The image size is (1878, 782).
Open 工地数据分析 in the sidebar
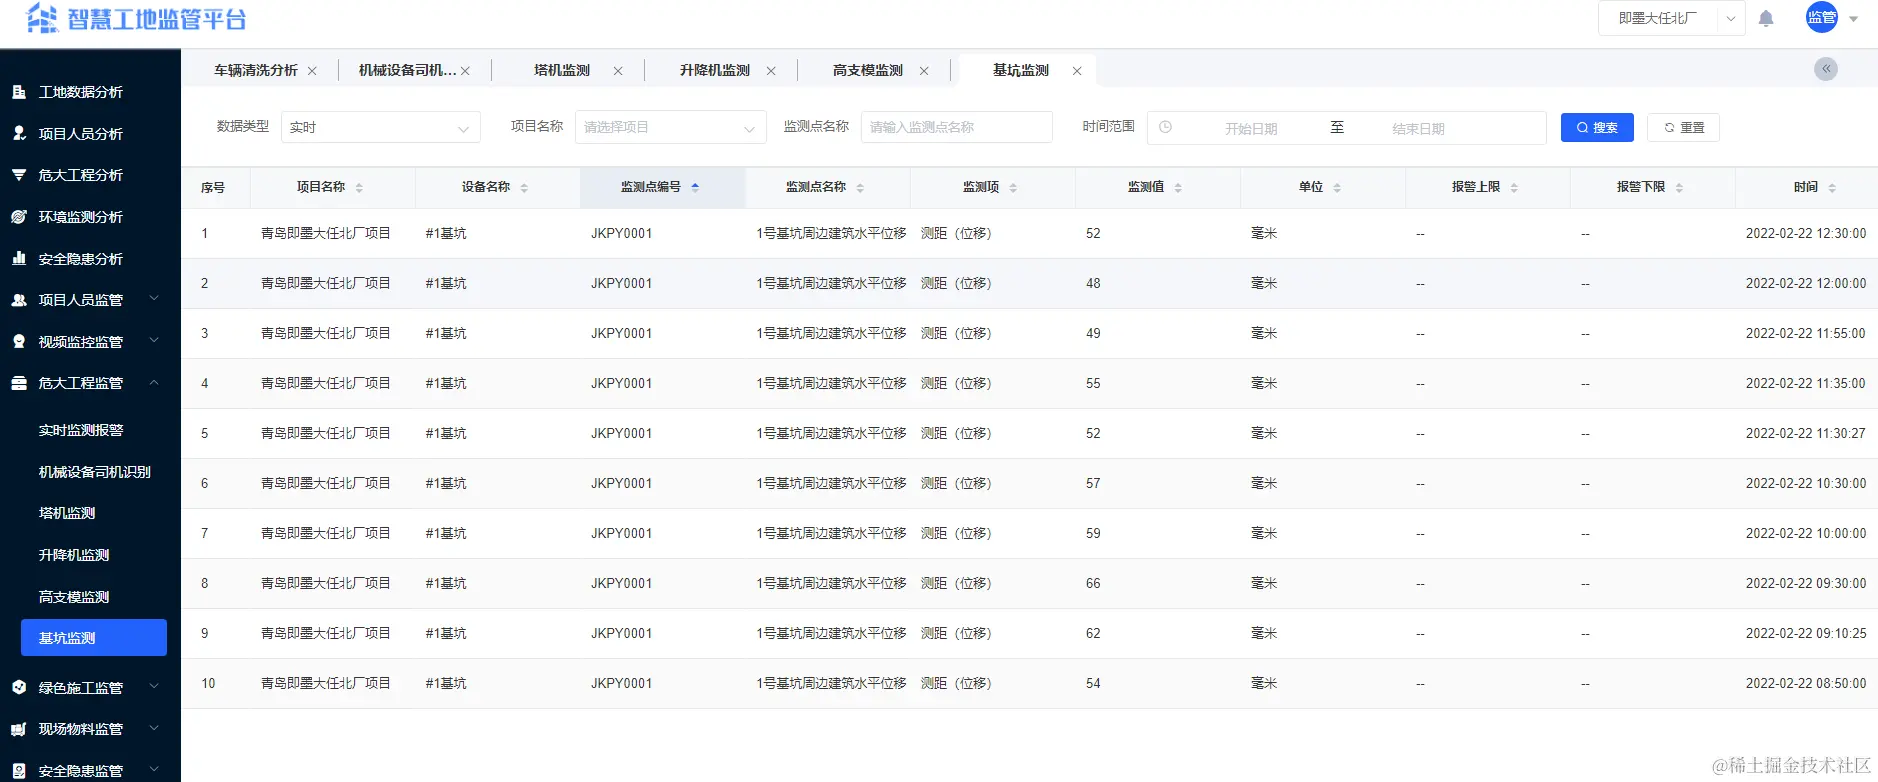click(80, 92)
